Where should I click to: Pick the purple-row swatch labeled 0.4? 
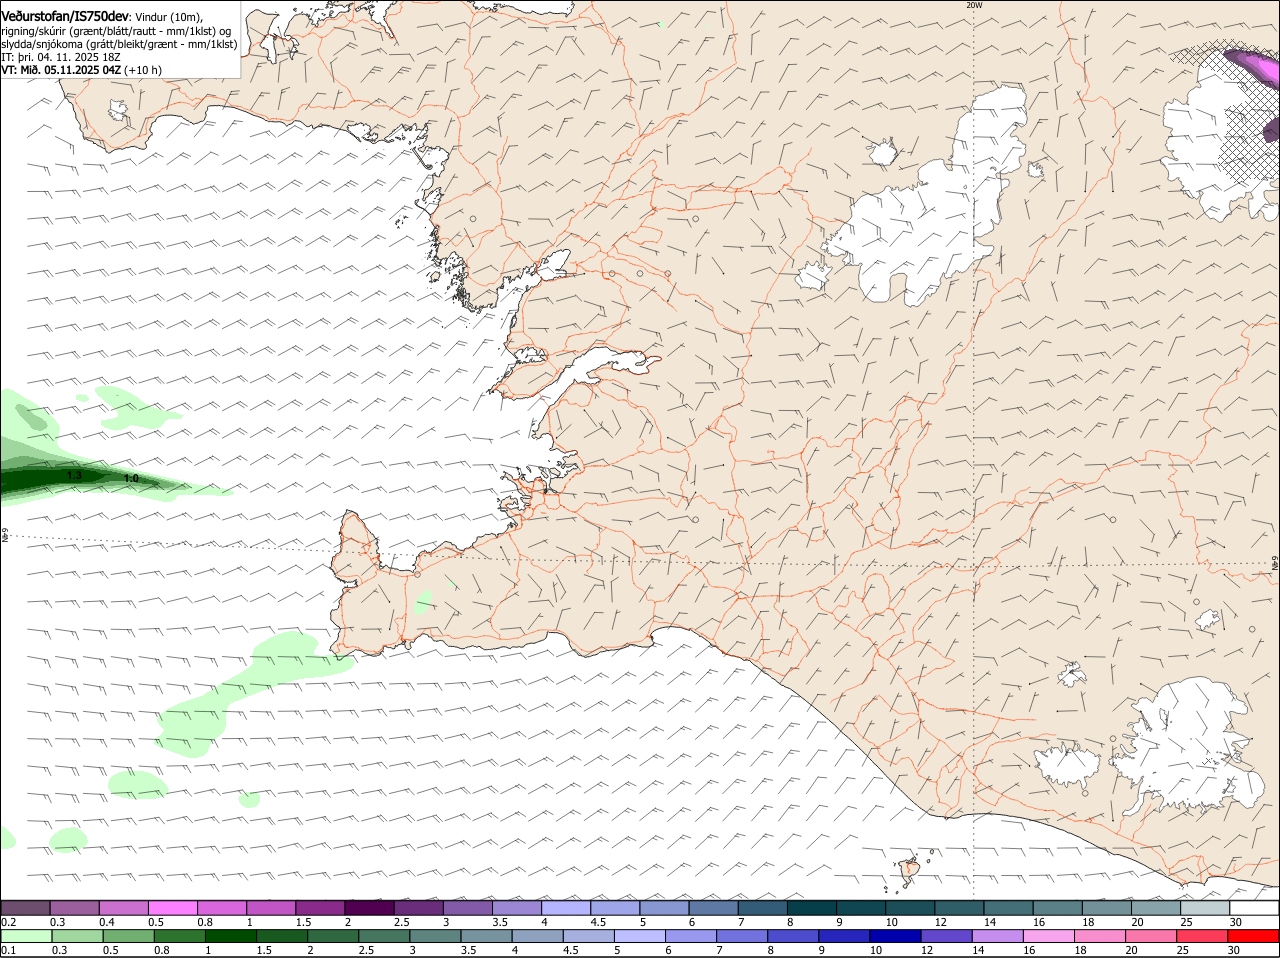pos(123,907)
